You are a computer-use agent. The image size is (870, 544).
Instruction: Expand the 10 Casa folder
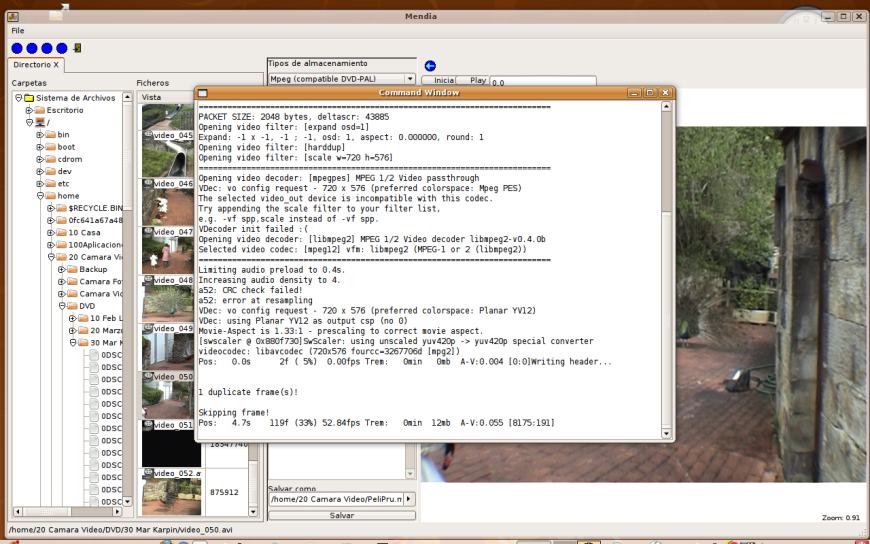(51, 232)
